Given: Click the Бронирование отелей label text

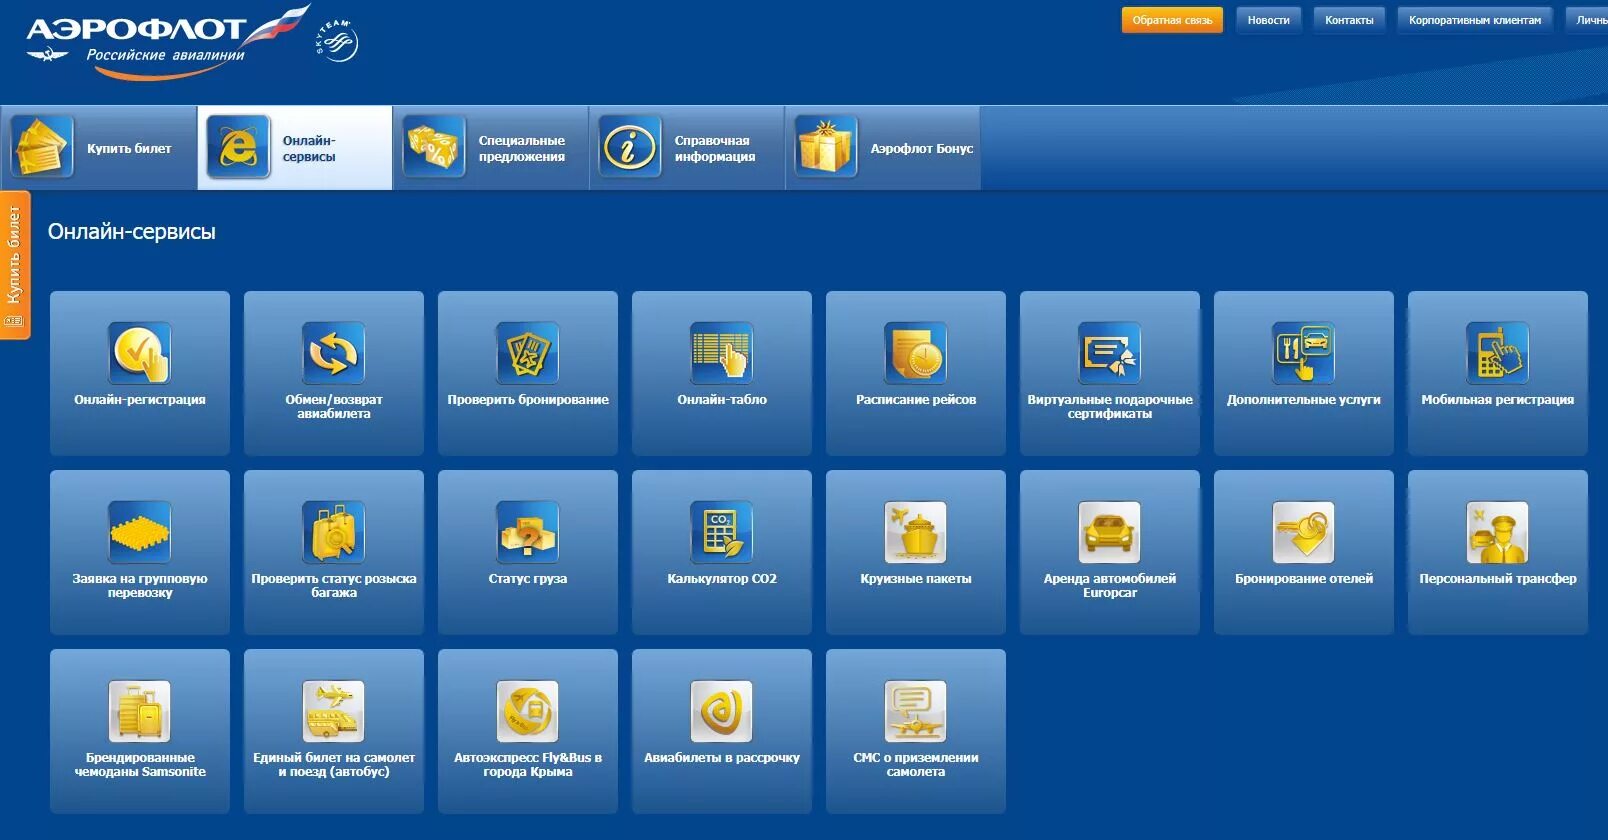Looking at the screenshot, I should [1304, 578].
